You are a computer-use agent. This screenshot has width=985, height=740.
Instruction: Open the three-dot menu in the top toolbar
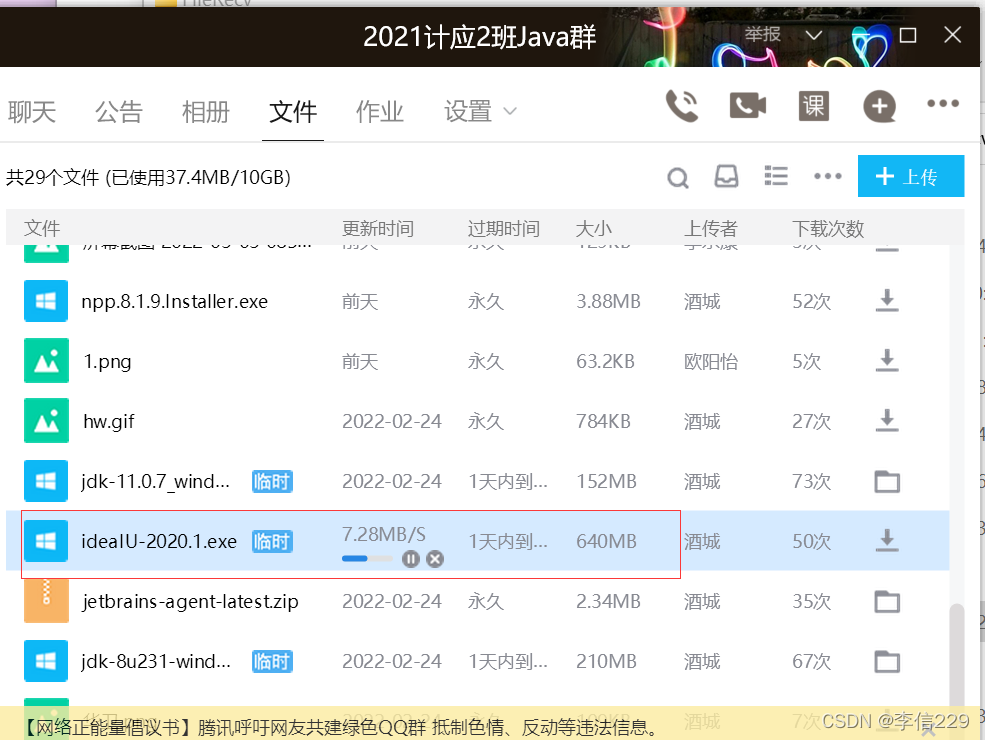(943, 104)
